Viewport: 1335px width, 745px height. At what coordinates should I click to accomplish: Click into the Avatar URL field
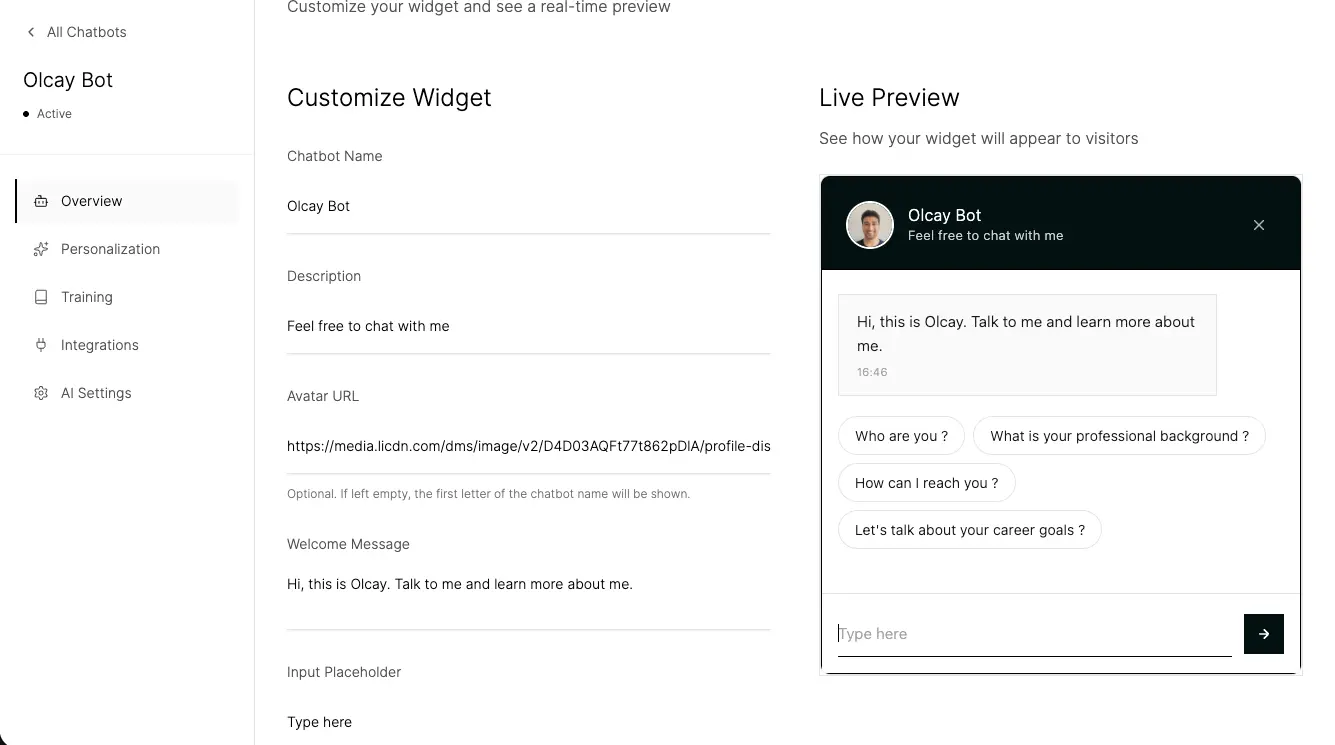click(528, 446)
